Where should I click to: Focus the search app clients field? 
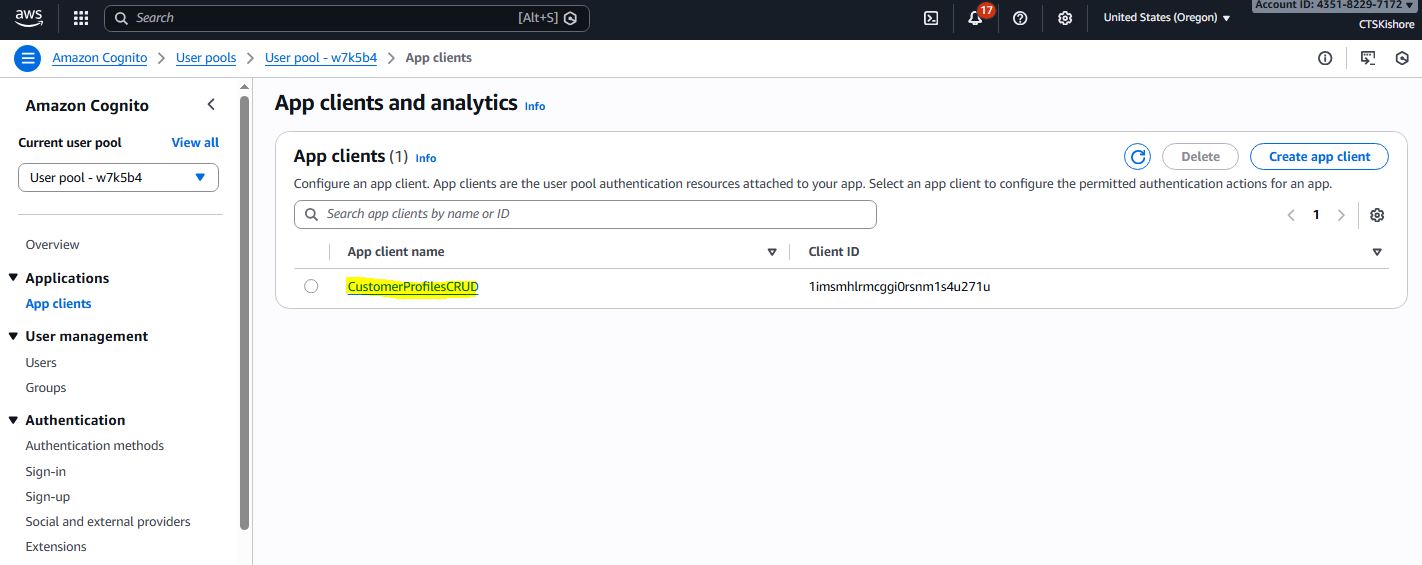585,214
